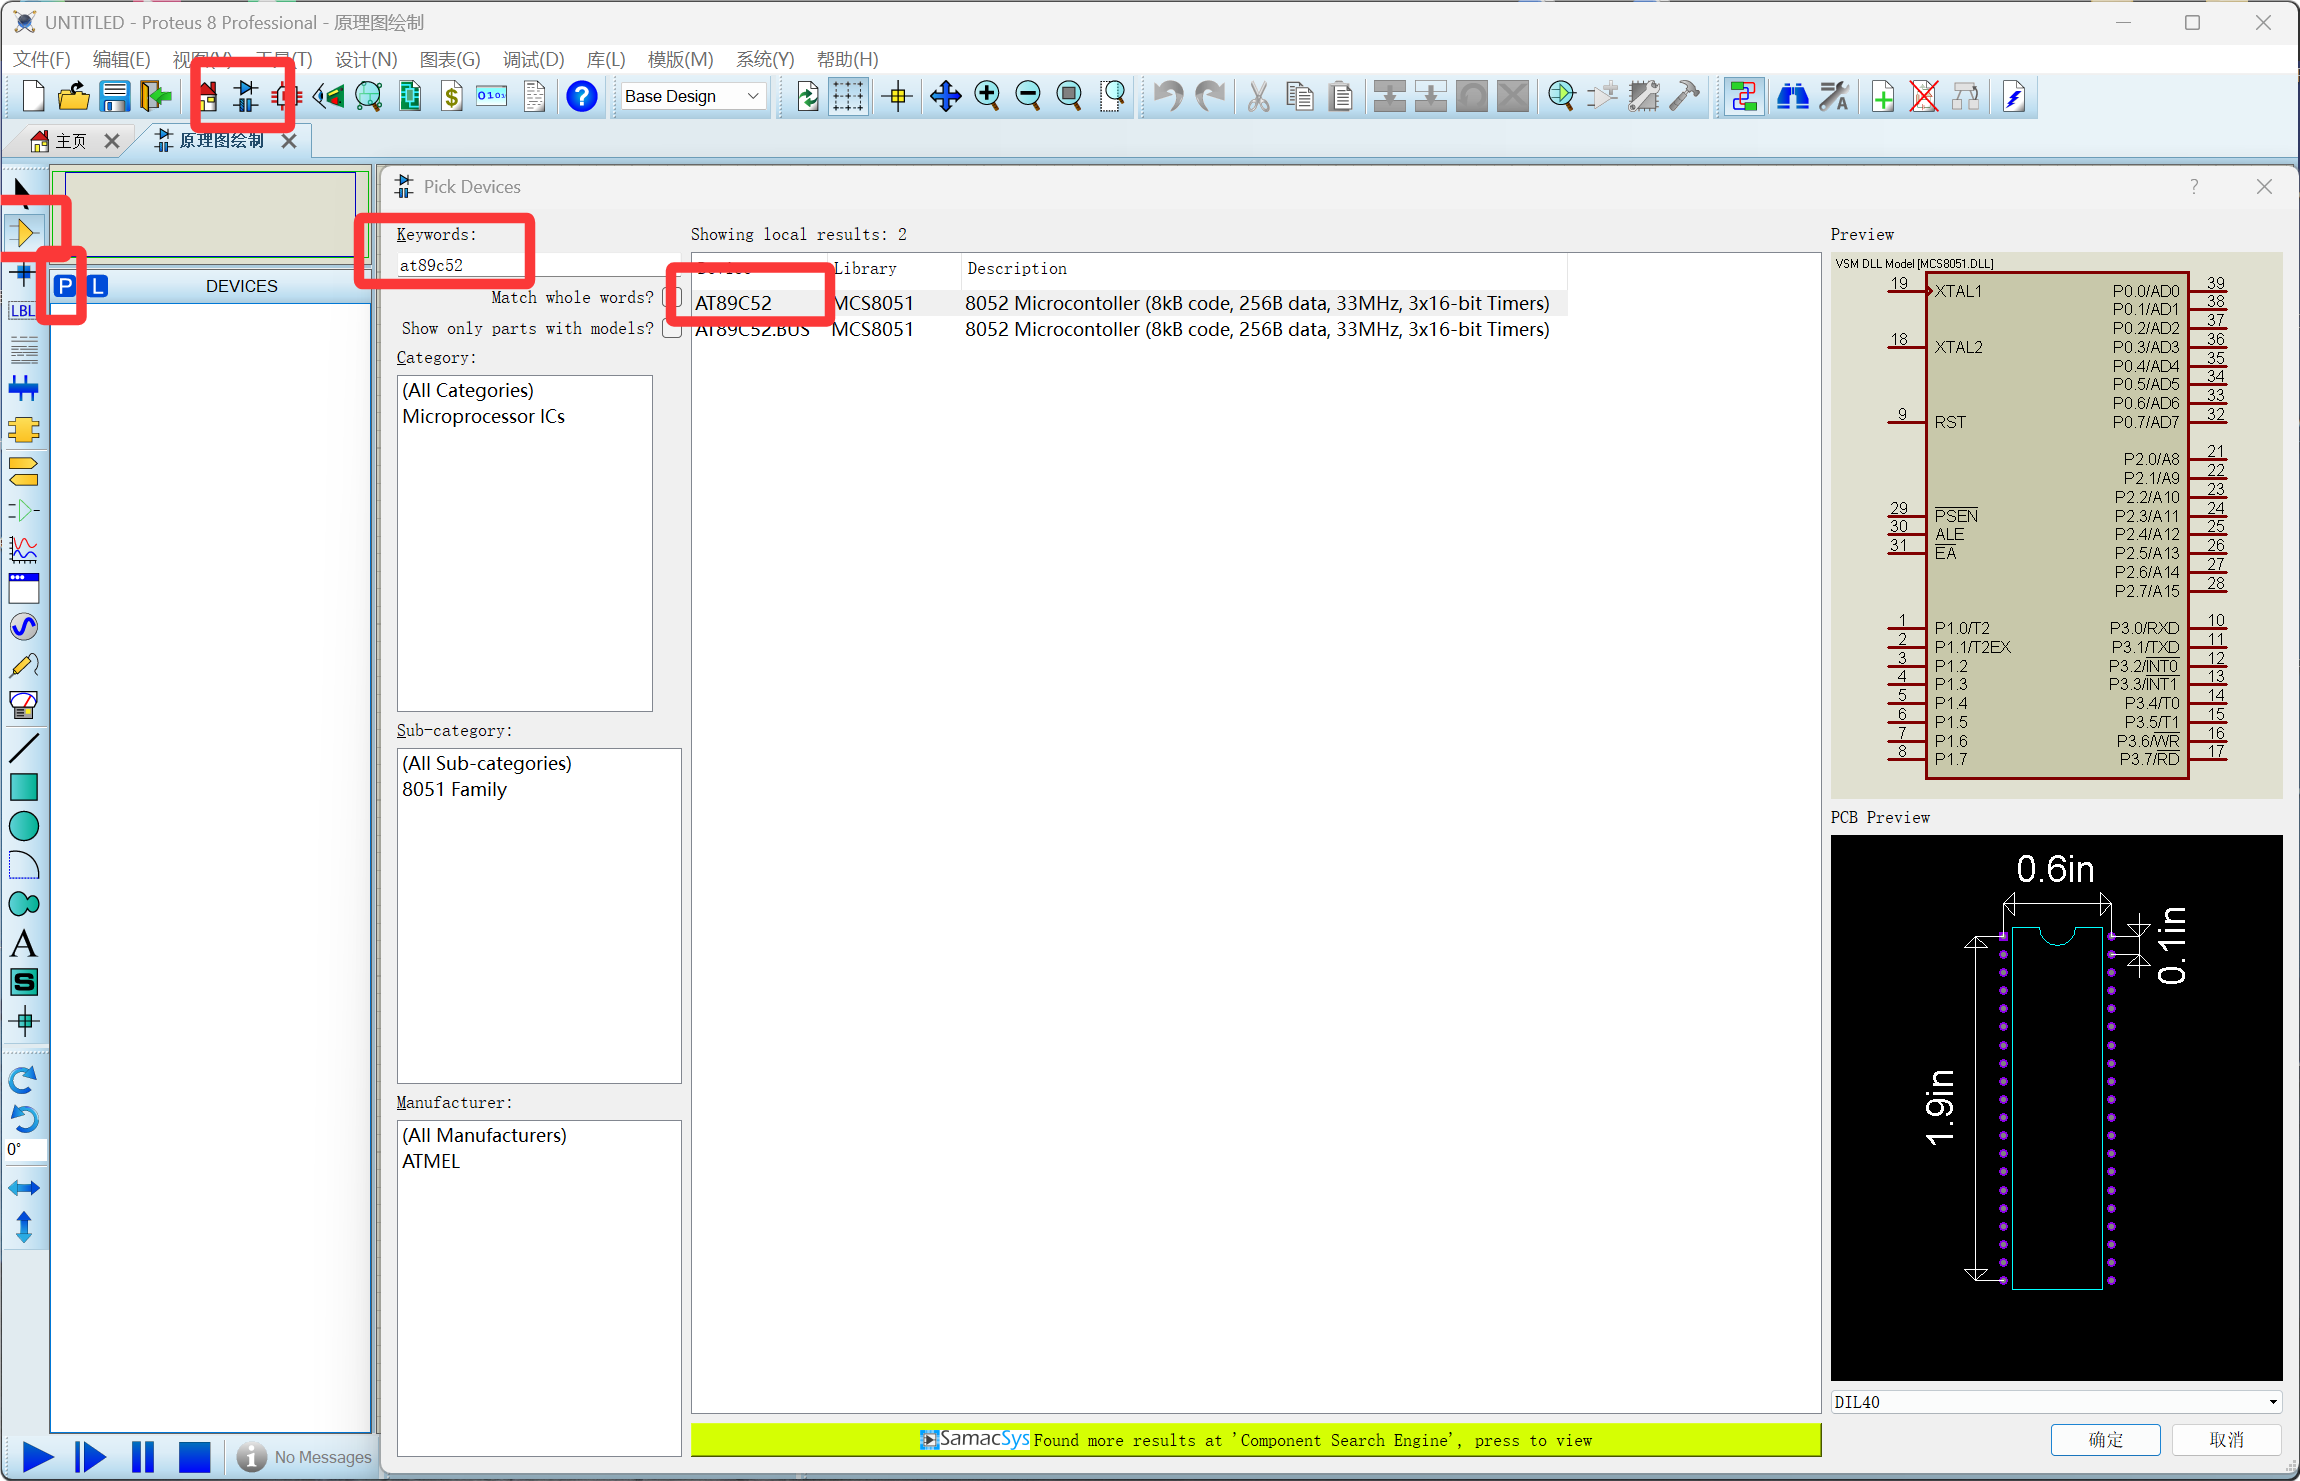The image size is (2300, 1481).
Task: Toggle the snap grid display
Action: (x=848, y=96)
